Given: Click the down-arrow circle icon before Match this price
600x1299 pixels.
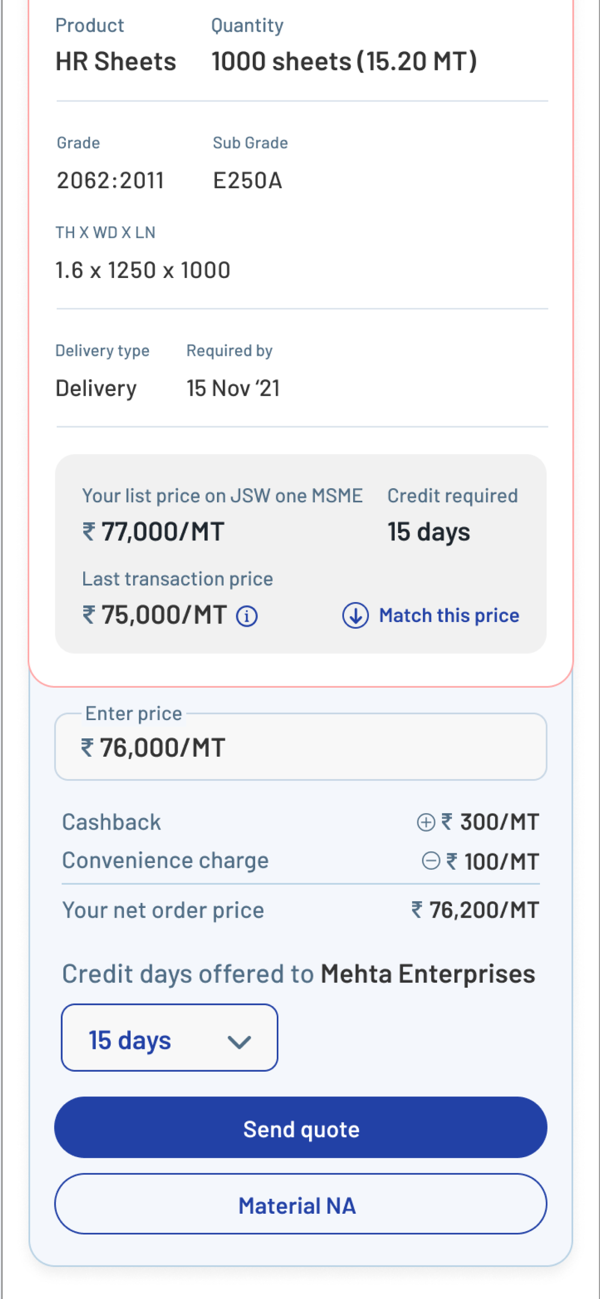Looking at the screenshot, I should point(355,616).
